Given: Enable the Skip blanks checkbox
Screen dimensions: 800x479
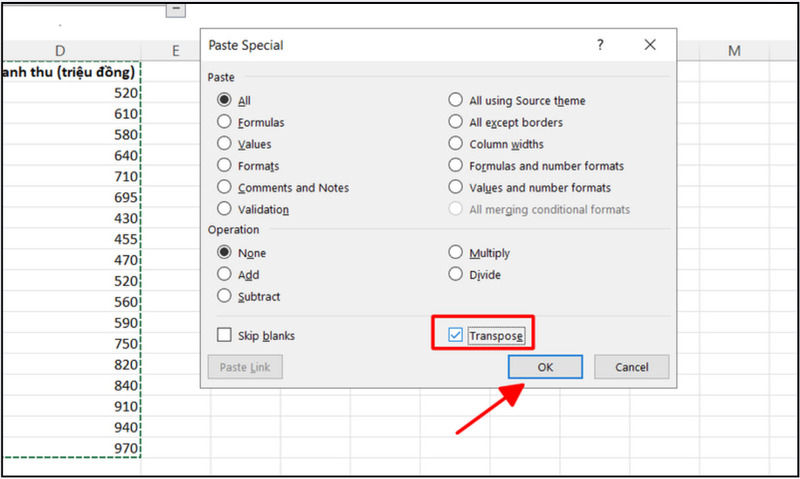Looking at the screenshot, I should tap(224, 336).
